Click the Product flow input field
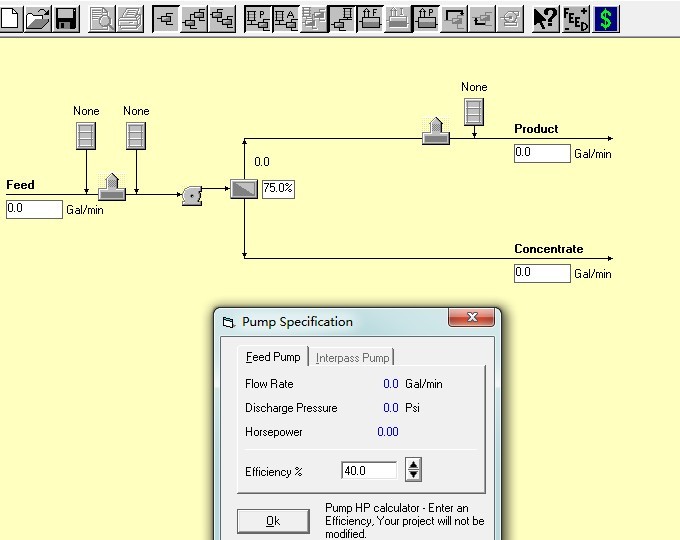 [x=542, y=153]
